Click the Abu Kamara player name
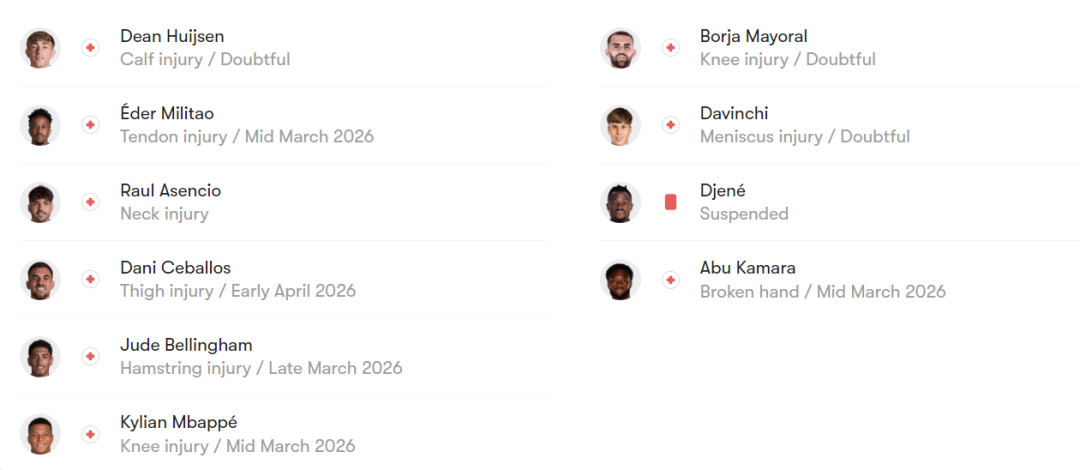 (748, 268)
